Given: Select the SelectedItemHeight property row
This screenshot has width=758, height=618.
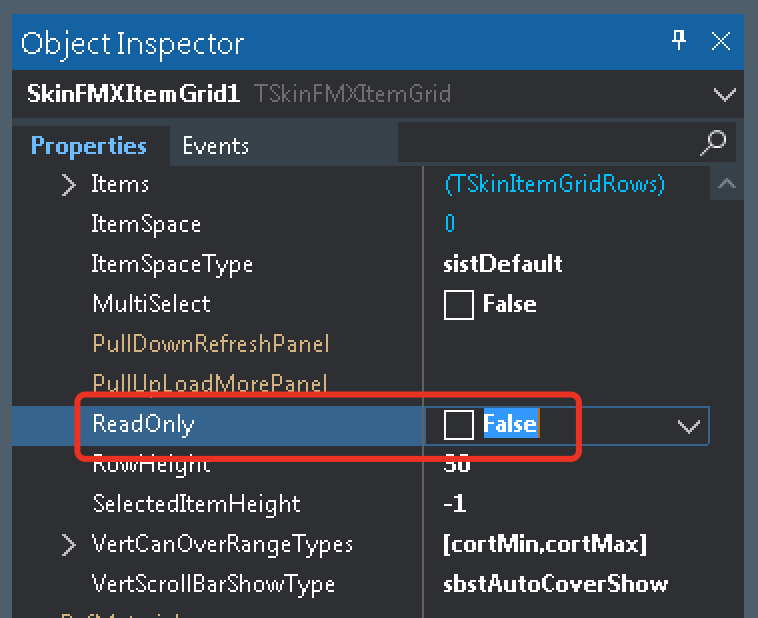Looking at the screenshot, I should point(196,504).
